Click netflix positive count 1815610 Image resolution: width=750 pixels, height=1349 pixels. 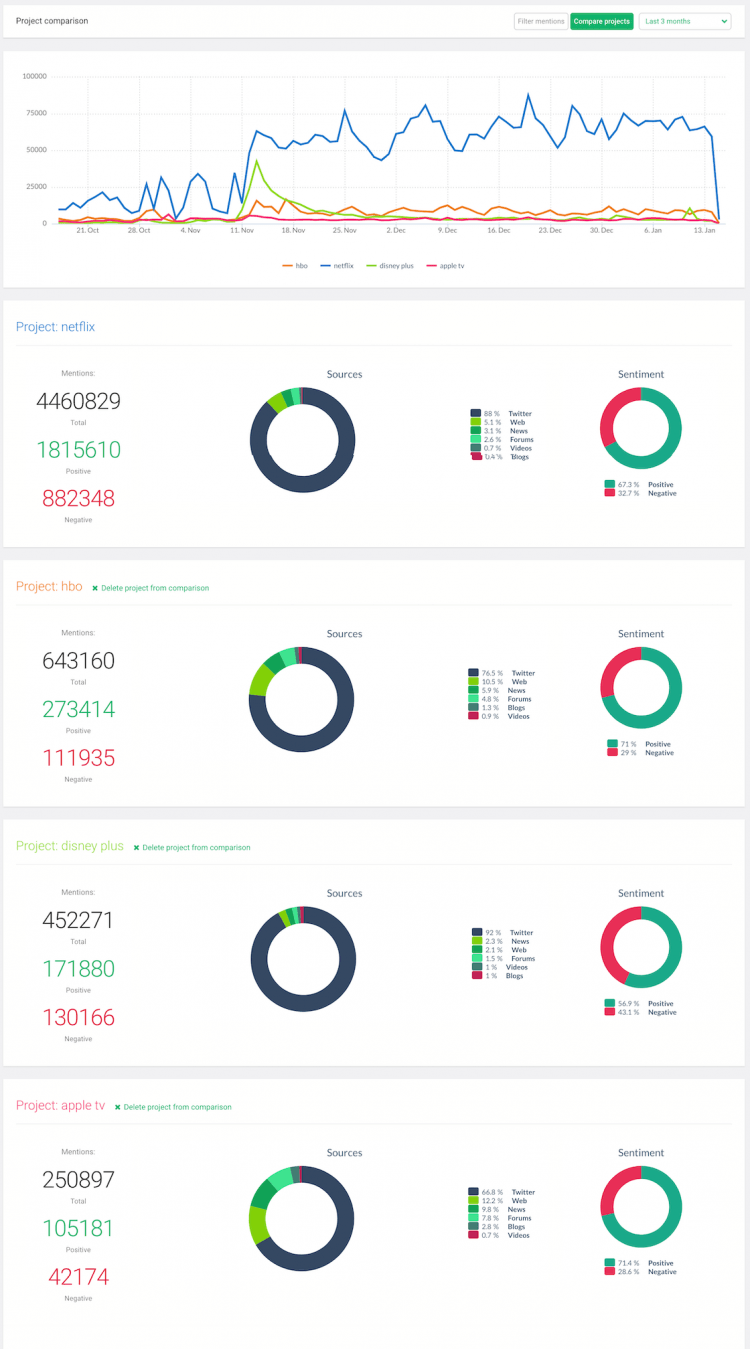78,450
